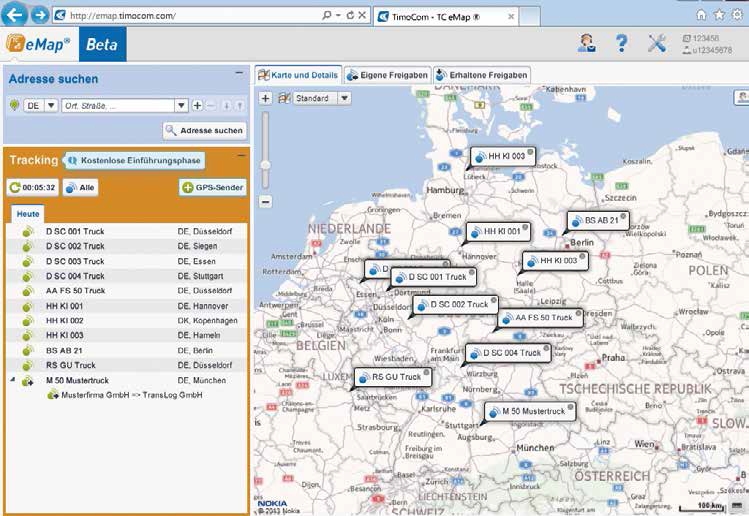
Task: Click the tracking icon for BS AB 21 row
Action: (28, 351)
